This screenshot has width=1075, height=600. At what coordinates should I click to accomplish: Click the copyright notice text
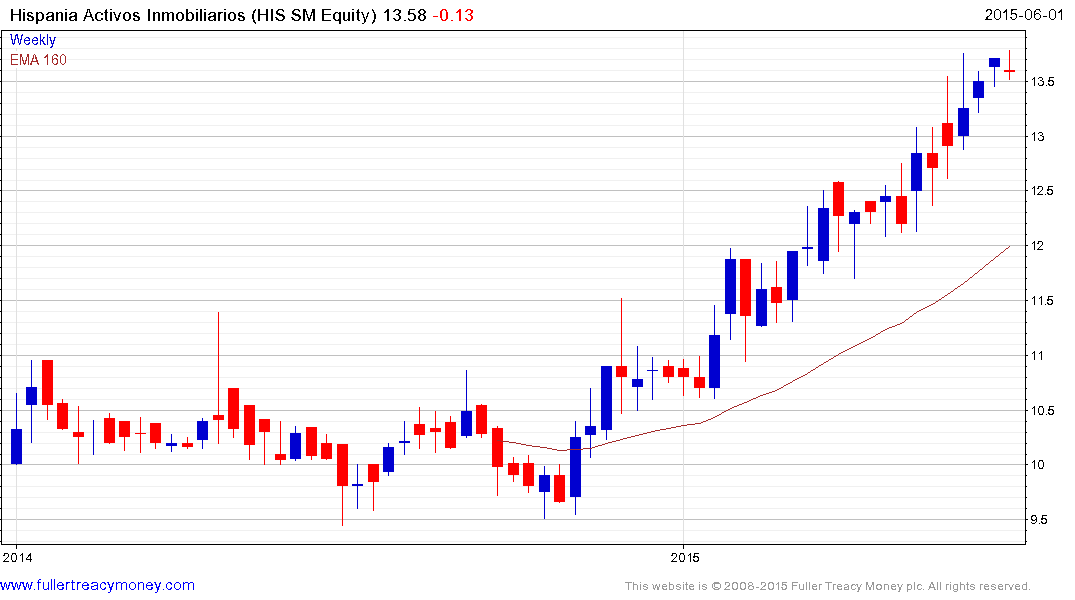point(828,586)
